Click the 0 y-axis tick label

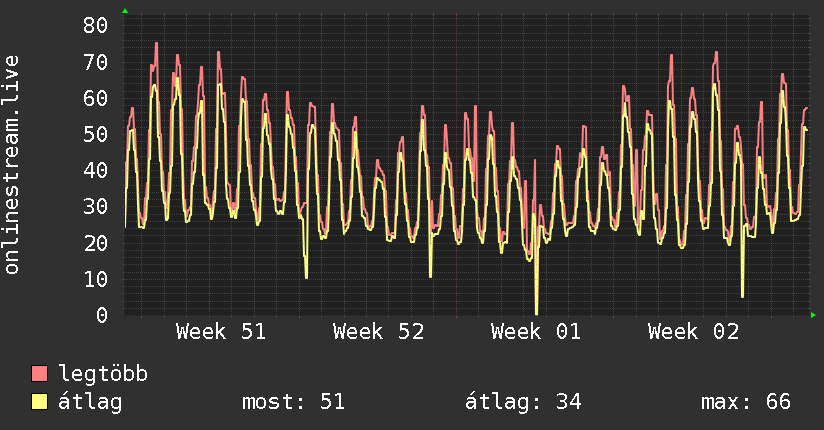coord(102,315)
